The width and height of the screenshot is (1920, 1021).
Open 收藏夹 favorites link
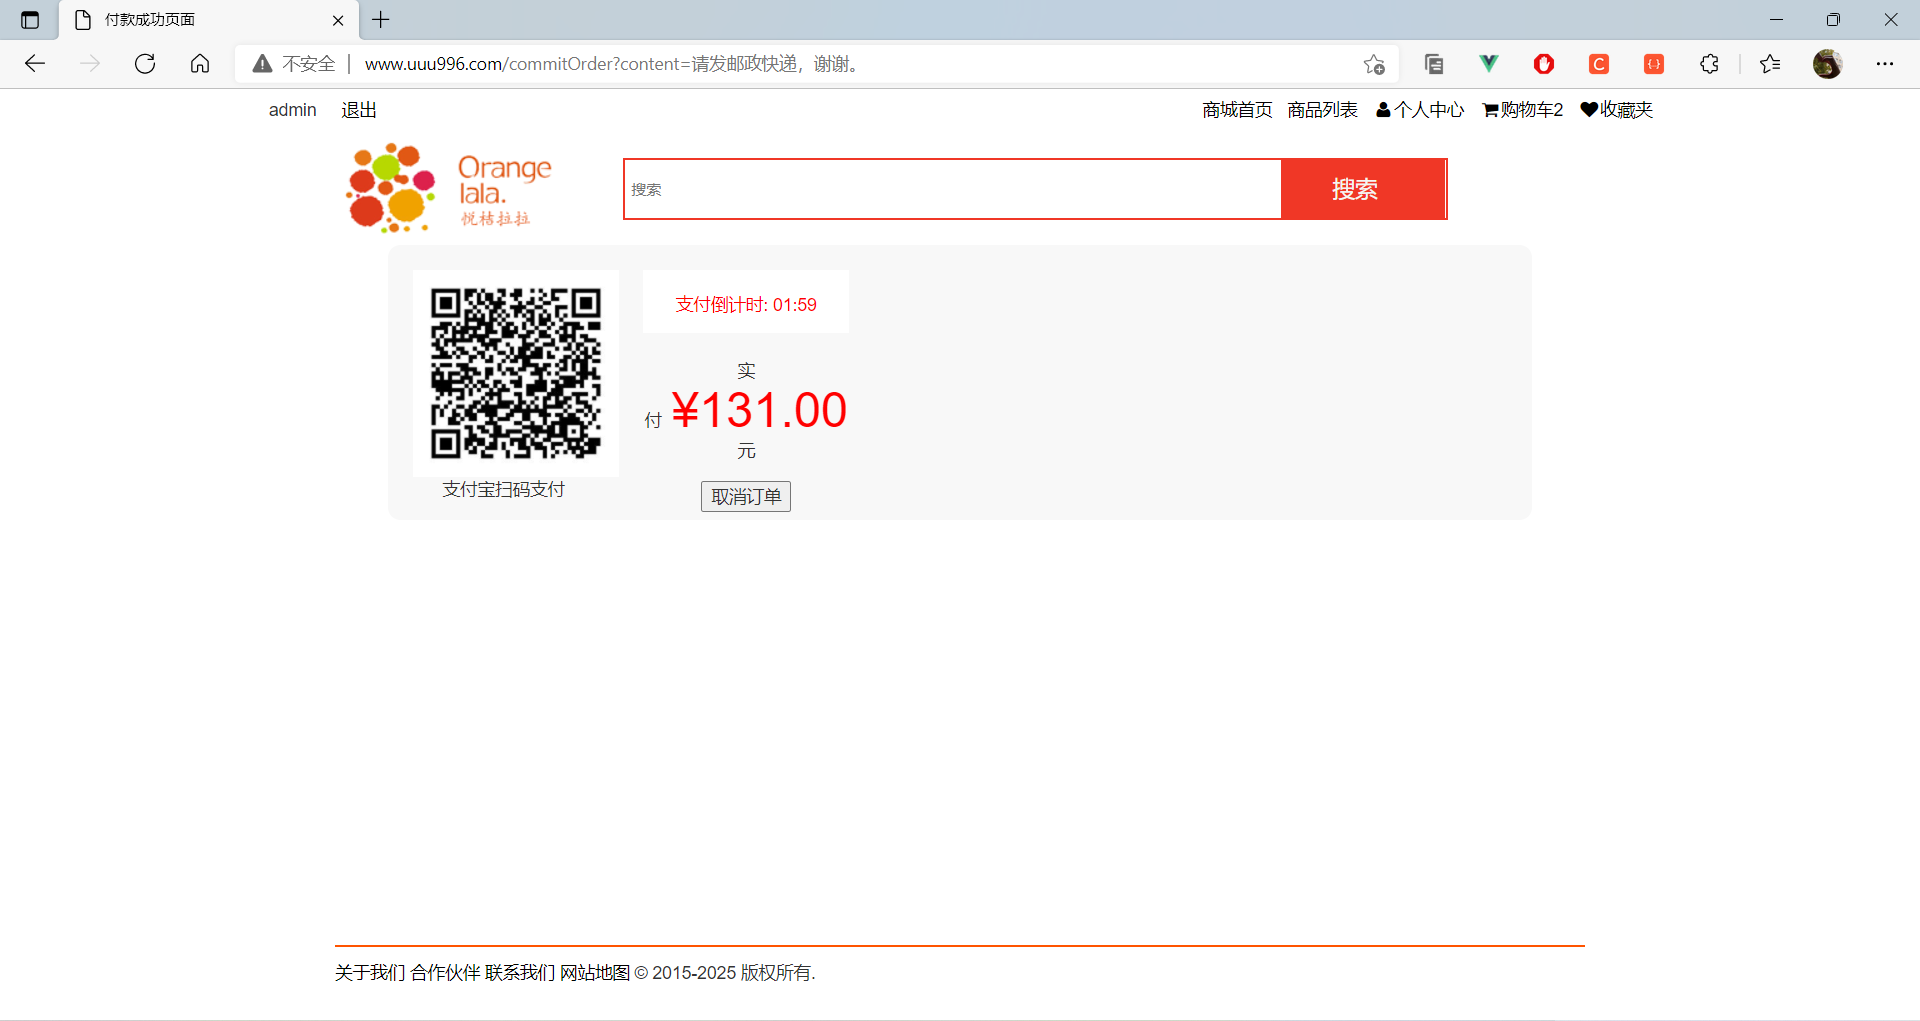pos(1617,110)
